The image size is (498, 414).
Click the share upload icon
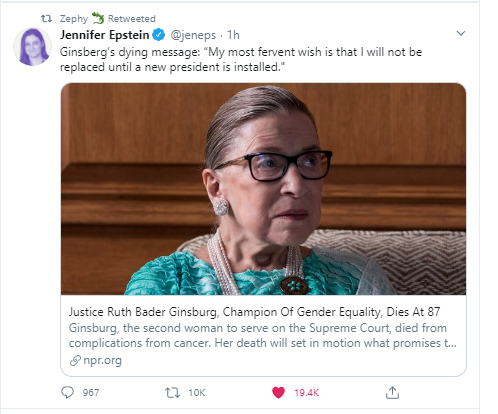click(x=392, y=392)
